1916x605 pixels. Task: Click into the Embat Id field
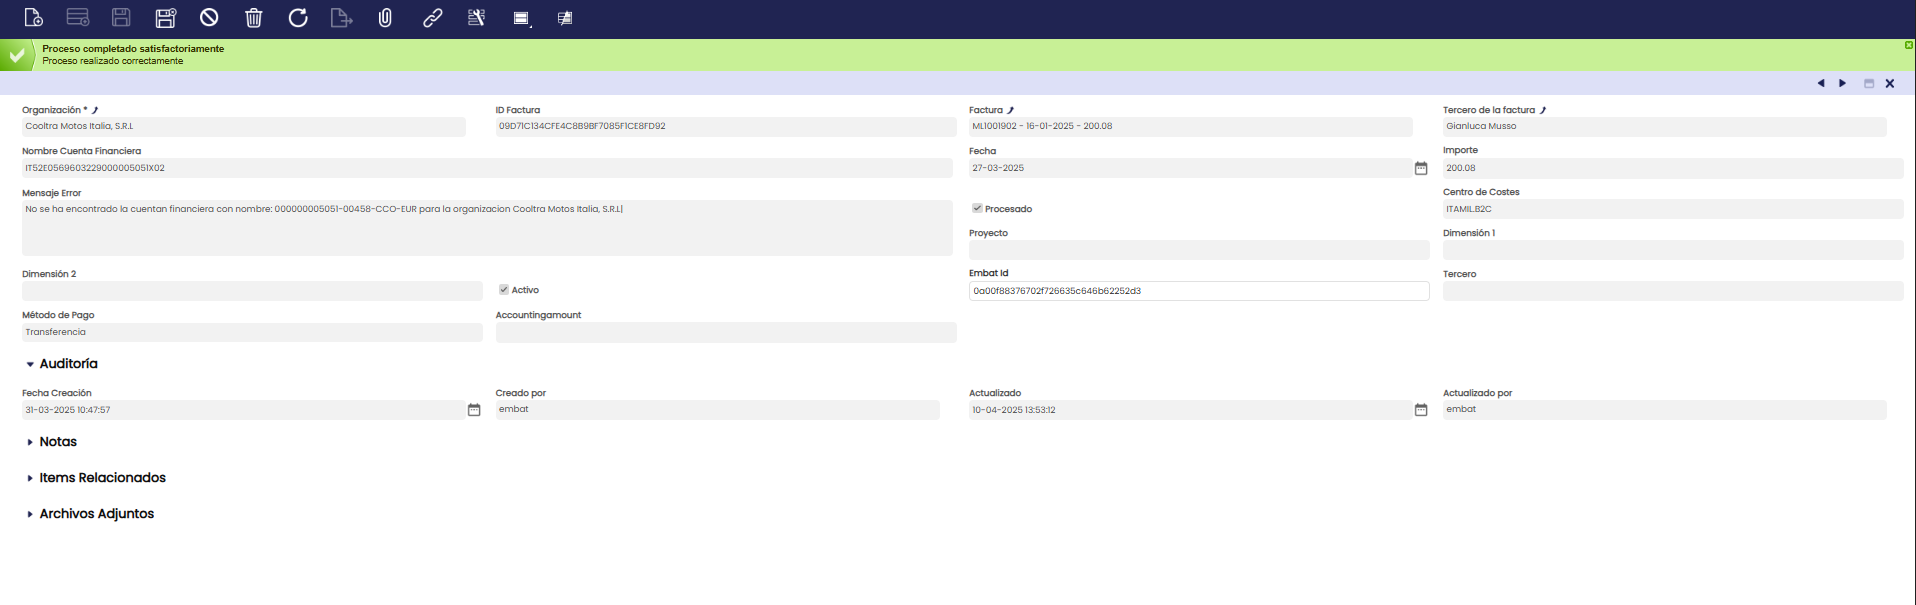click(x=1198, y=291)
